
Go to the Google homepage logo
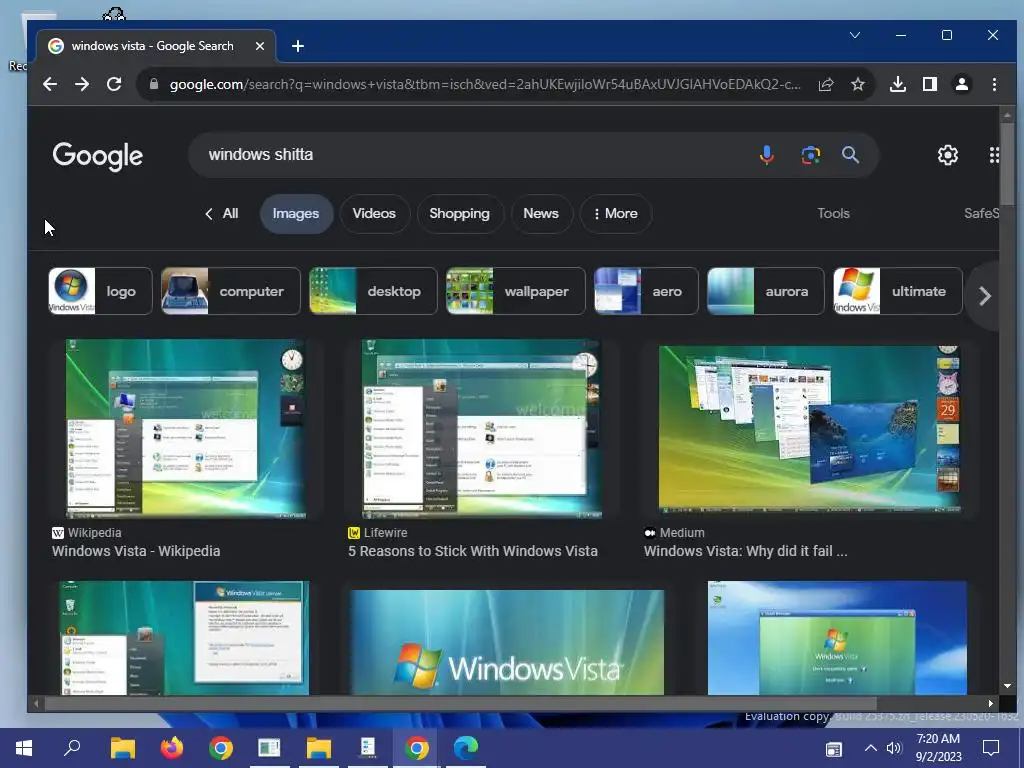pos(97,156)
